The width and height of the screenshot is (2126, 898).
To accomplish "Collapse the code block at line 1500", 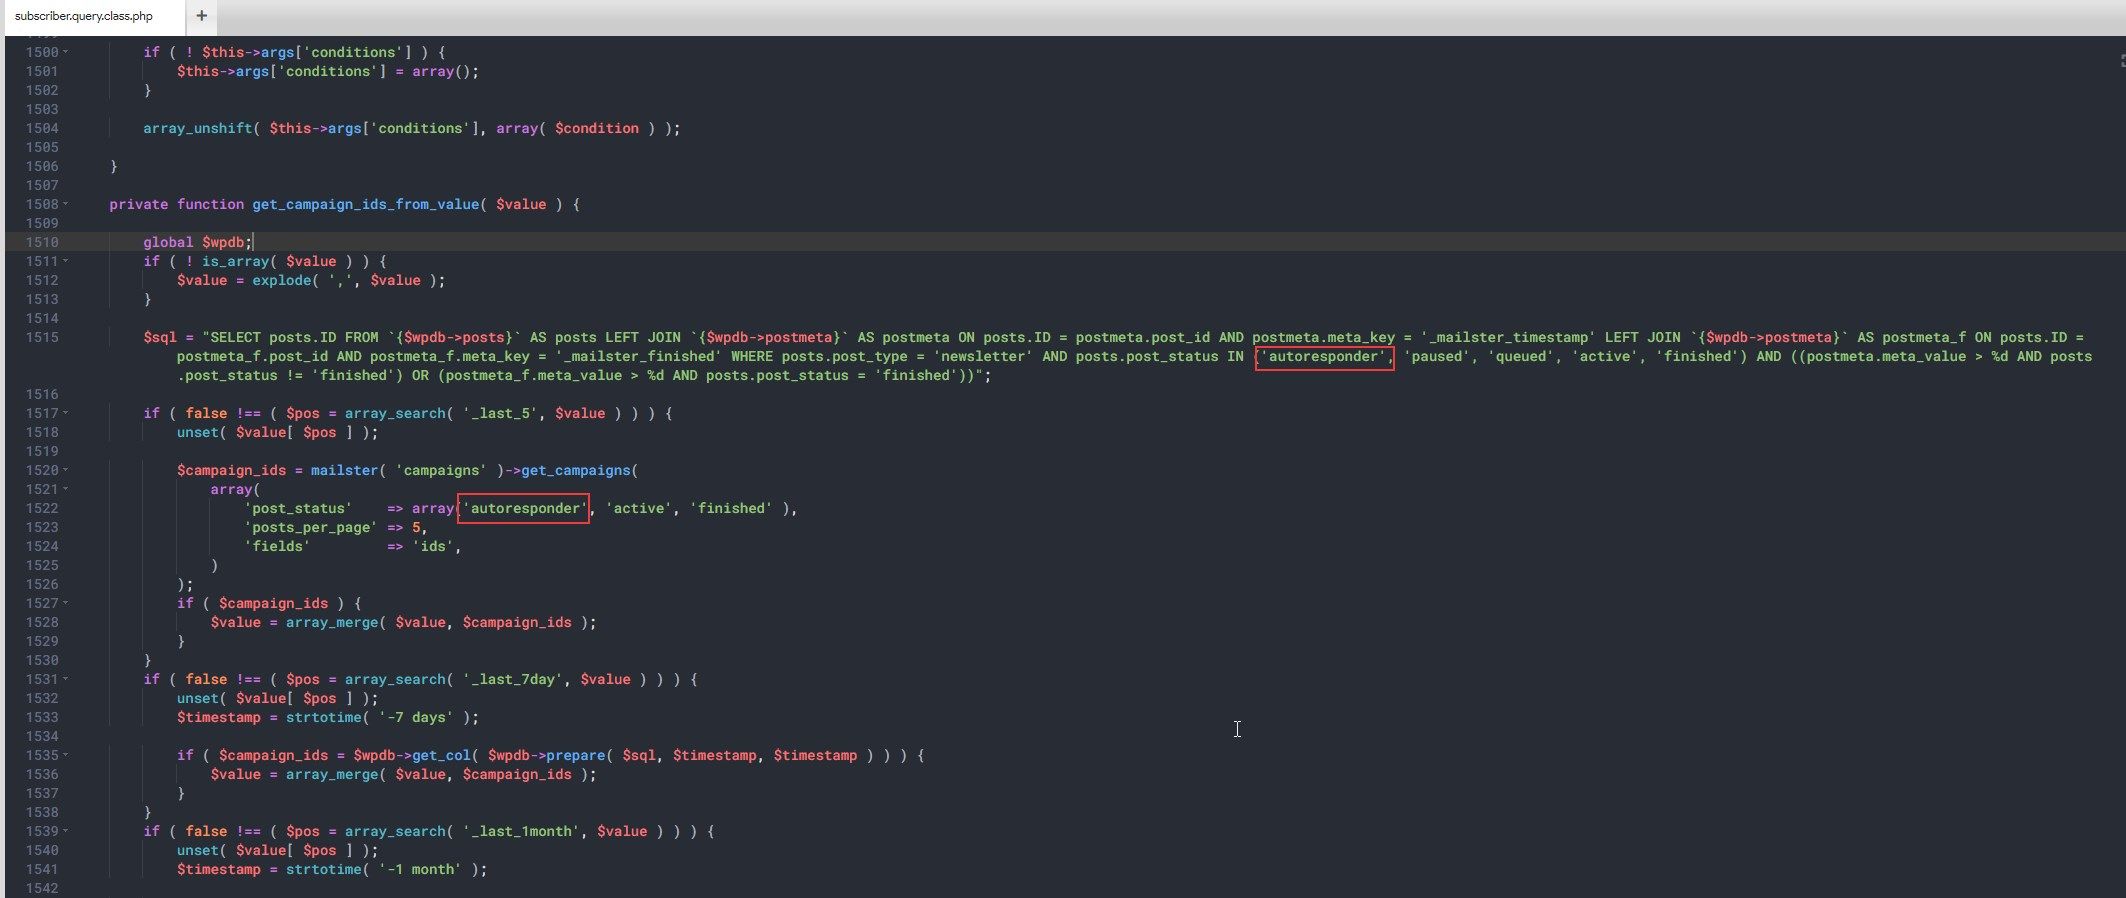I will tap(66, 52).
